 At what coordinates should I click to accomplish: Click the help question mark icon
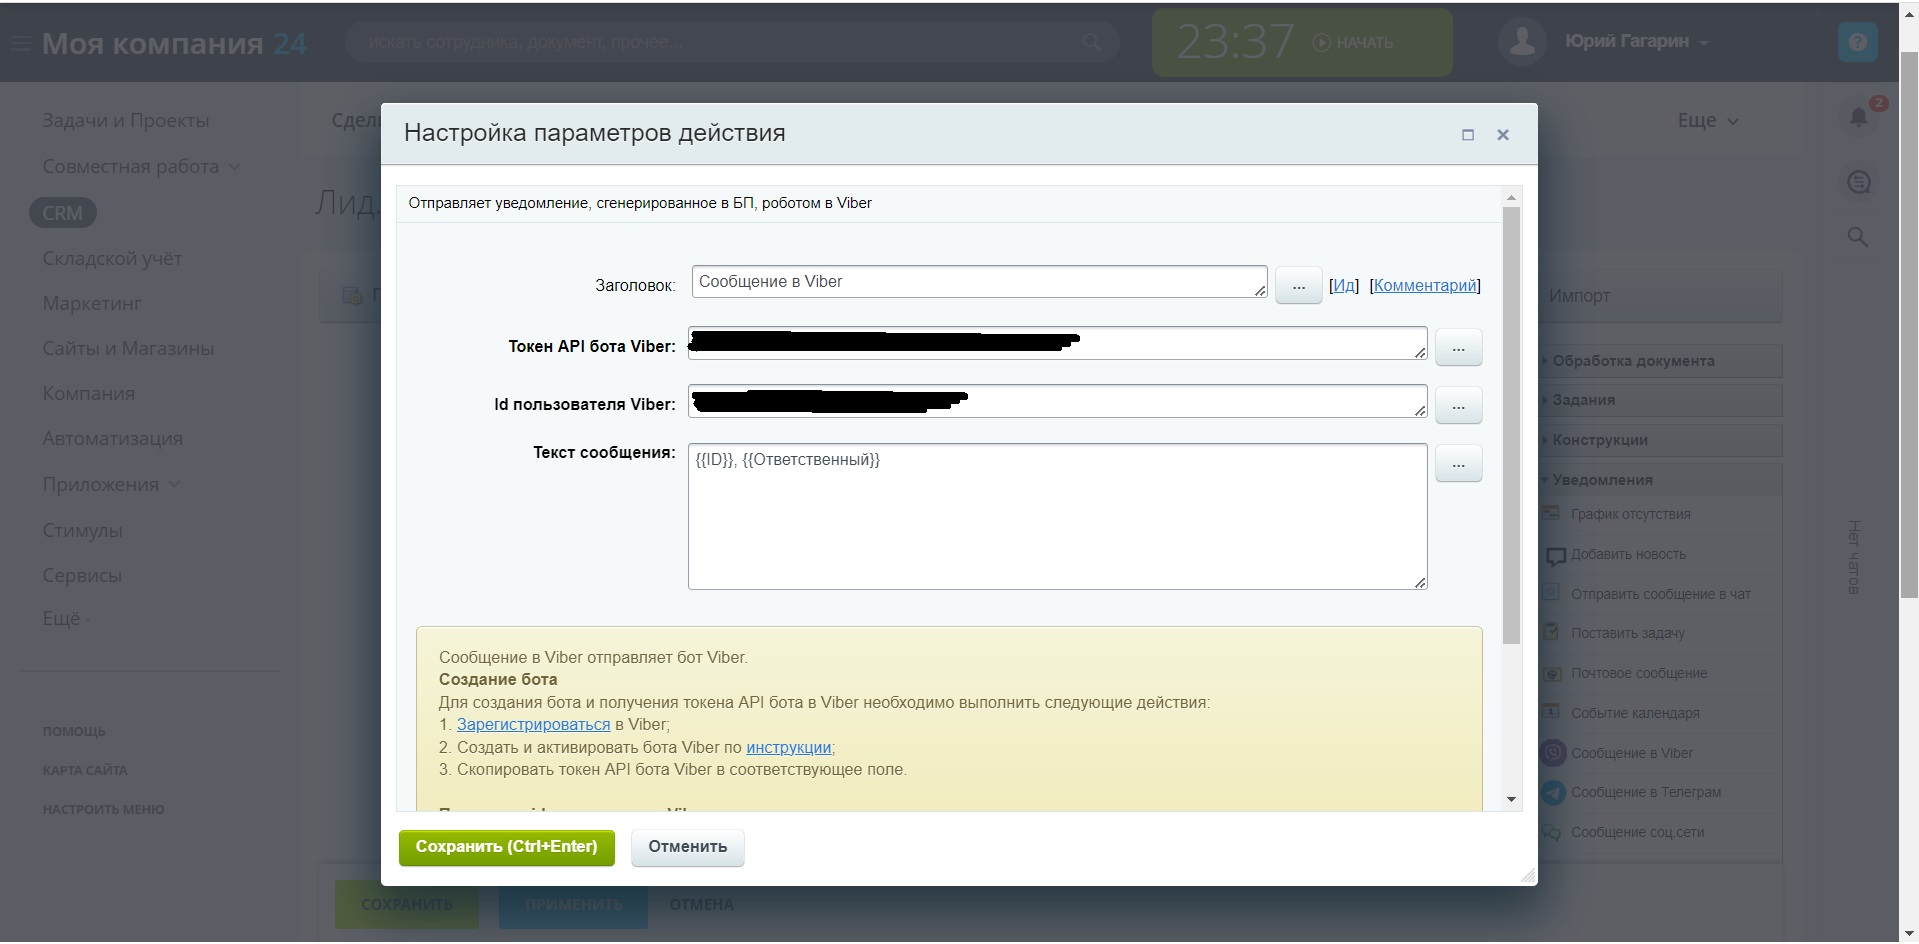coord(1858,42)
